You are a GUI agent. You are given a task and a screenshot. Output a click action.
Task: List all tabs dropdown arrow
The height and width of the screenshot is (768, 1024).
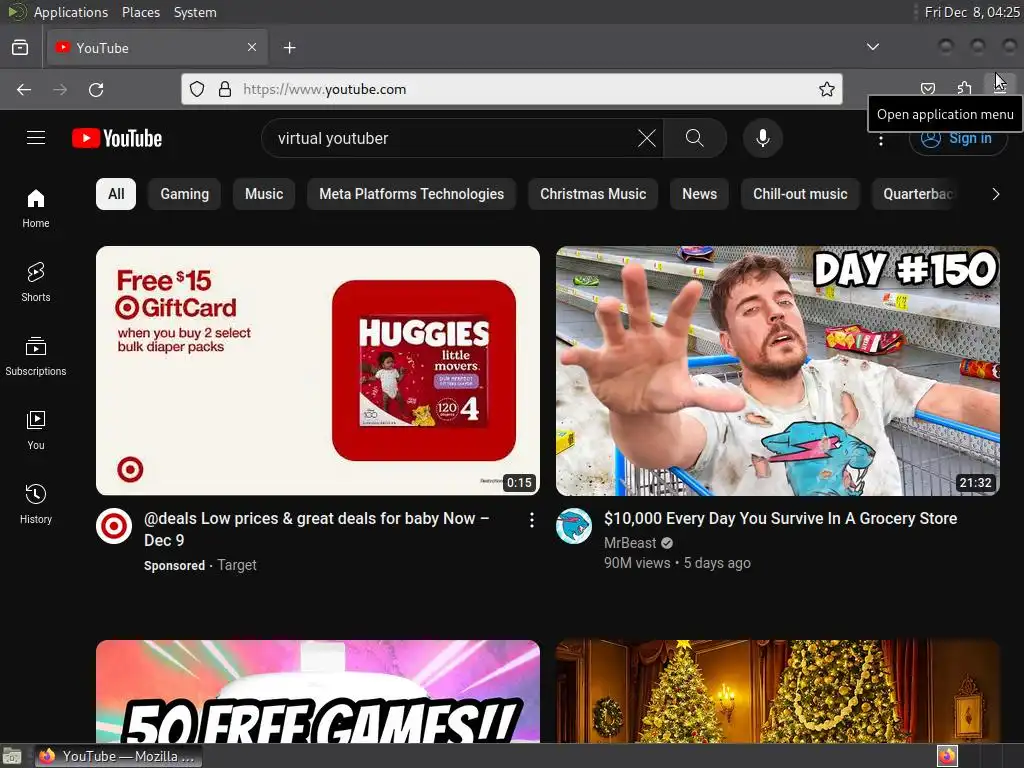coord(872,47)
